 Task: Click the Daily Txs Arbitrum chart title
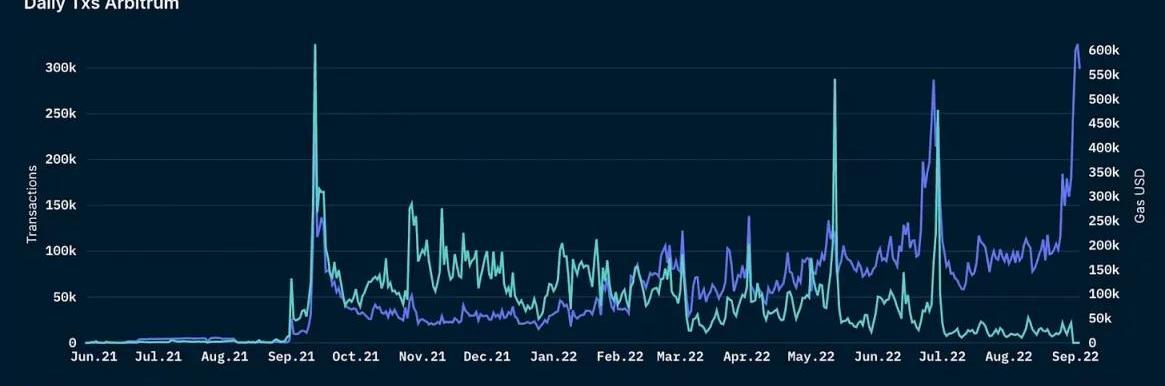coord(103,4)
